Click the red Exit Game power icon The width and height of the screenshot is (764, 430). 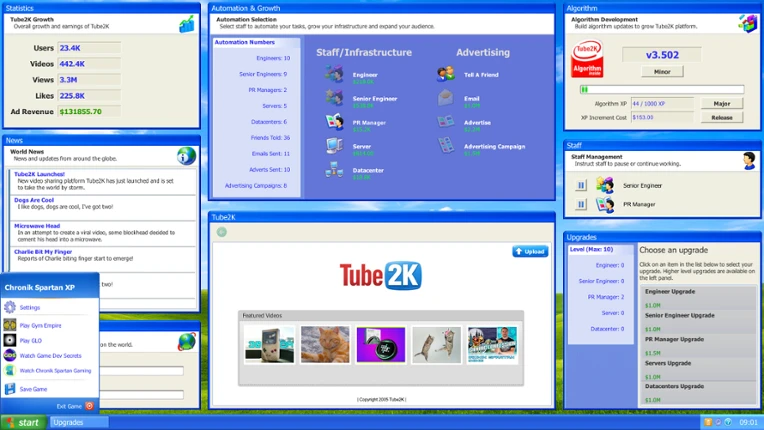[89, 406]
